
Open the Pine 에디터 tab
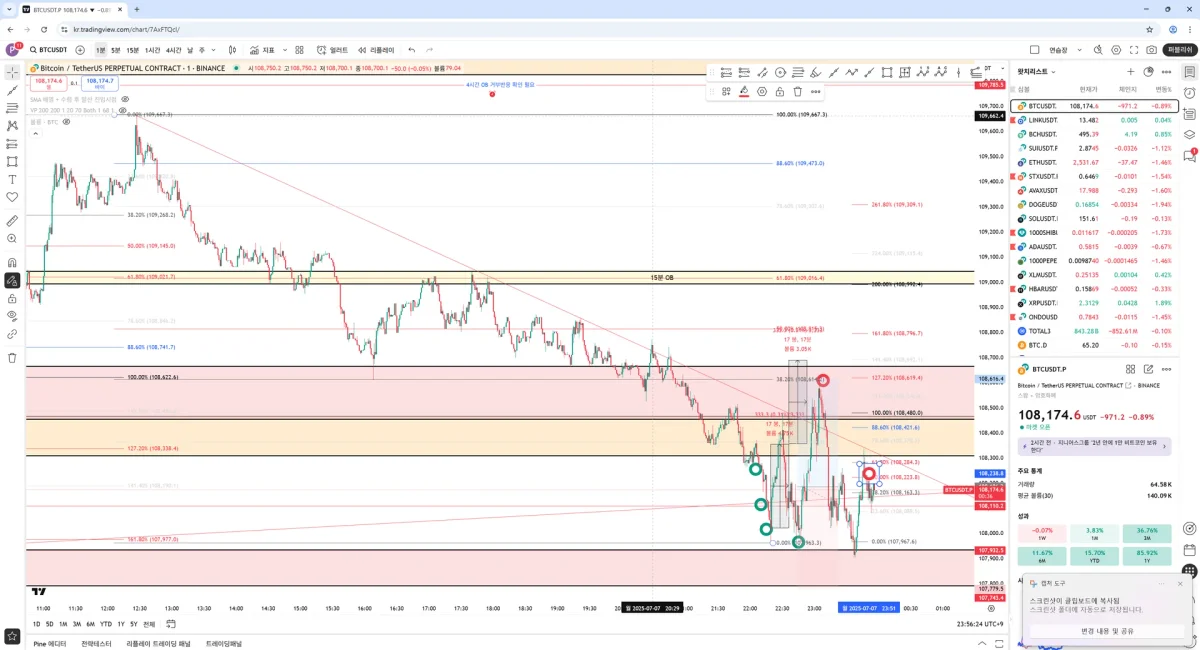tap(50, 644)
